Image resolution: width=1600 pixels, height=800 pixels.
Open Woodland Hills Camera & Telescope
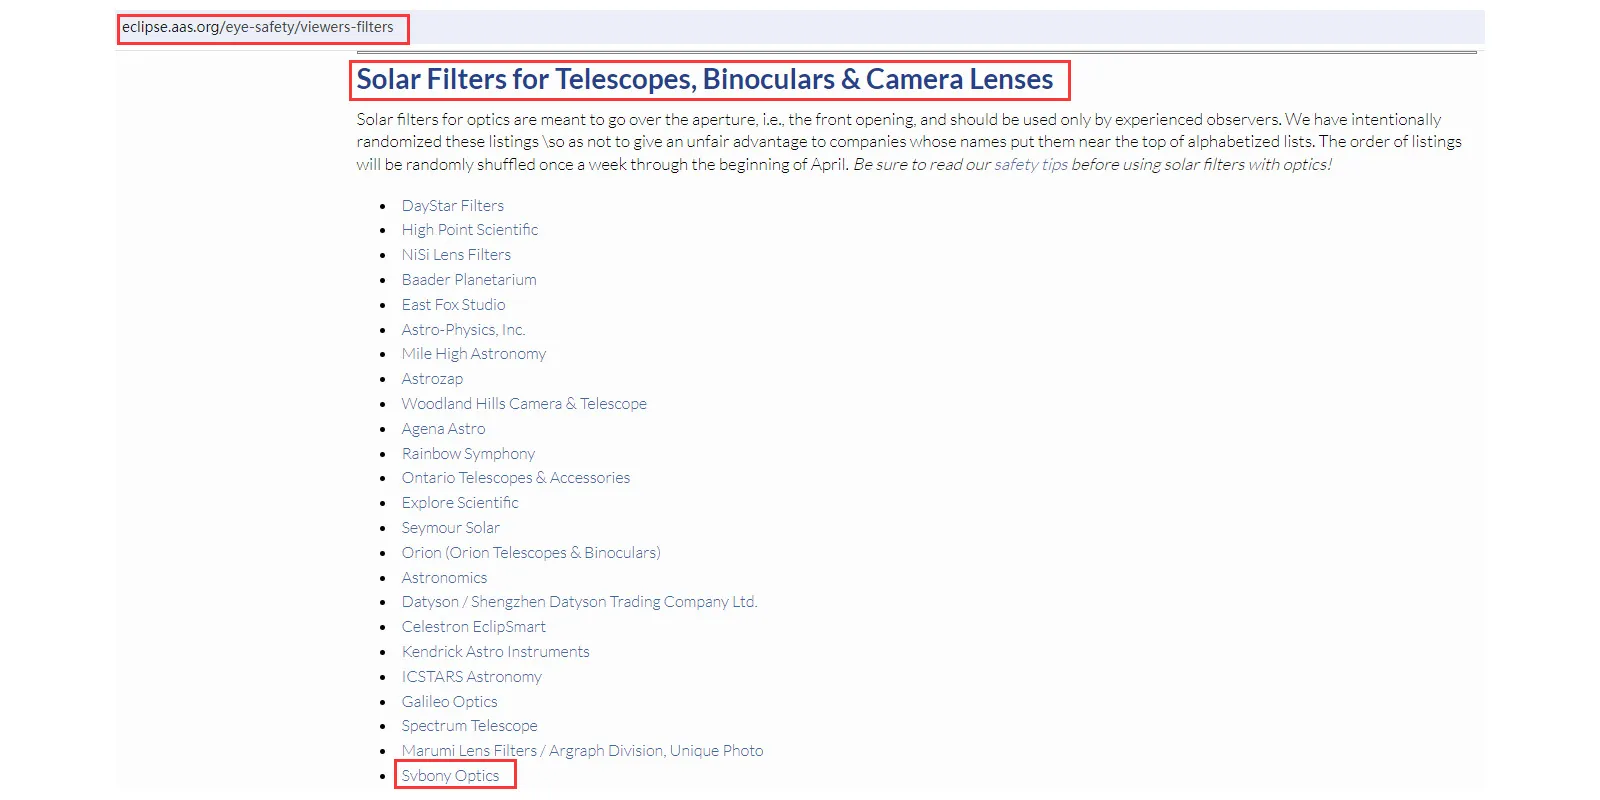(x=524, y=404)
